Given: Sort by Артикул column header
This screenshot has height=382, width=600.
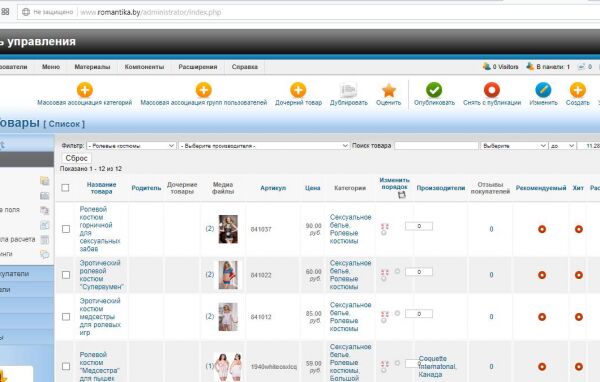Looking at the screenshot, I should pyautogui.click(x=273, y=188).
